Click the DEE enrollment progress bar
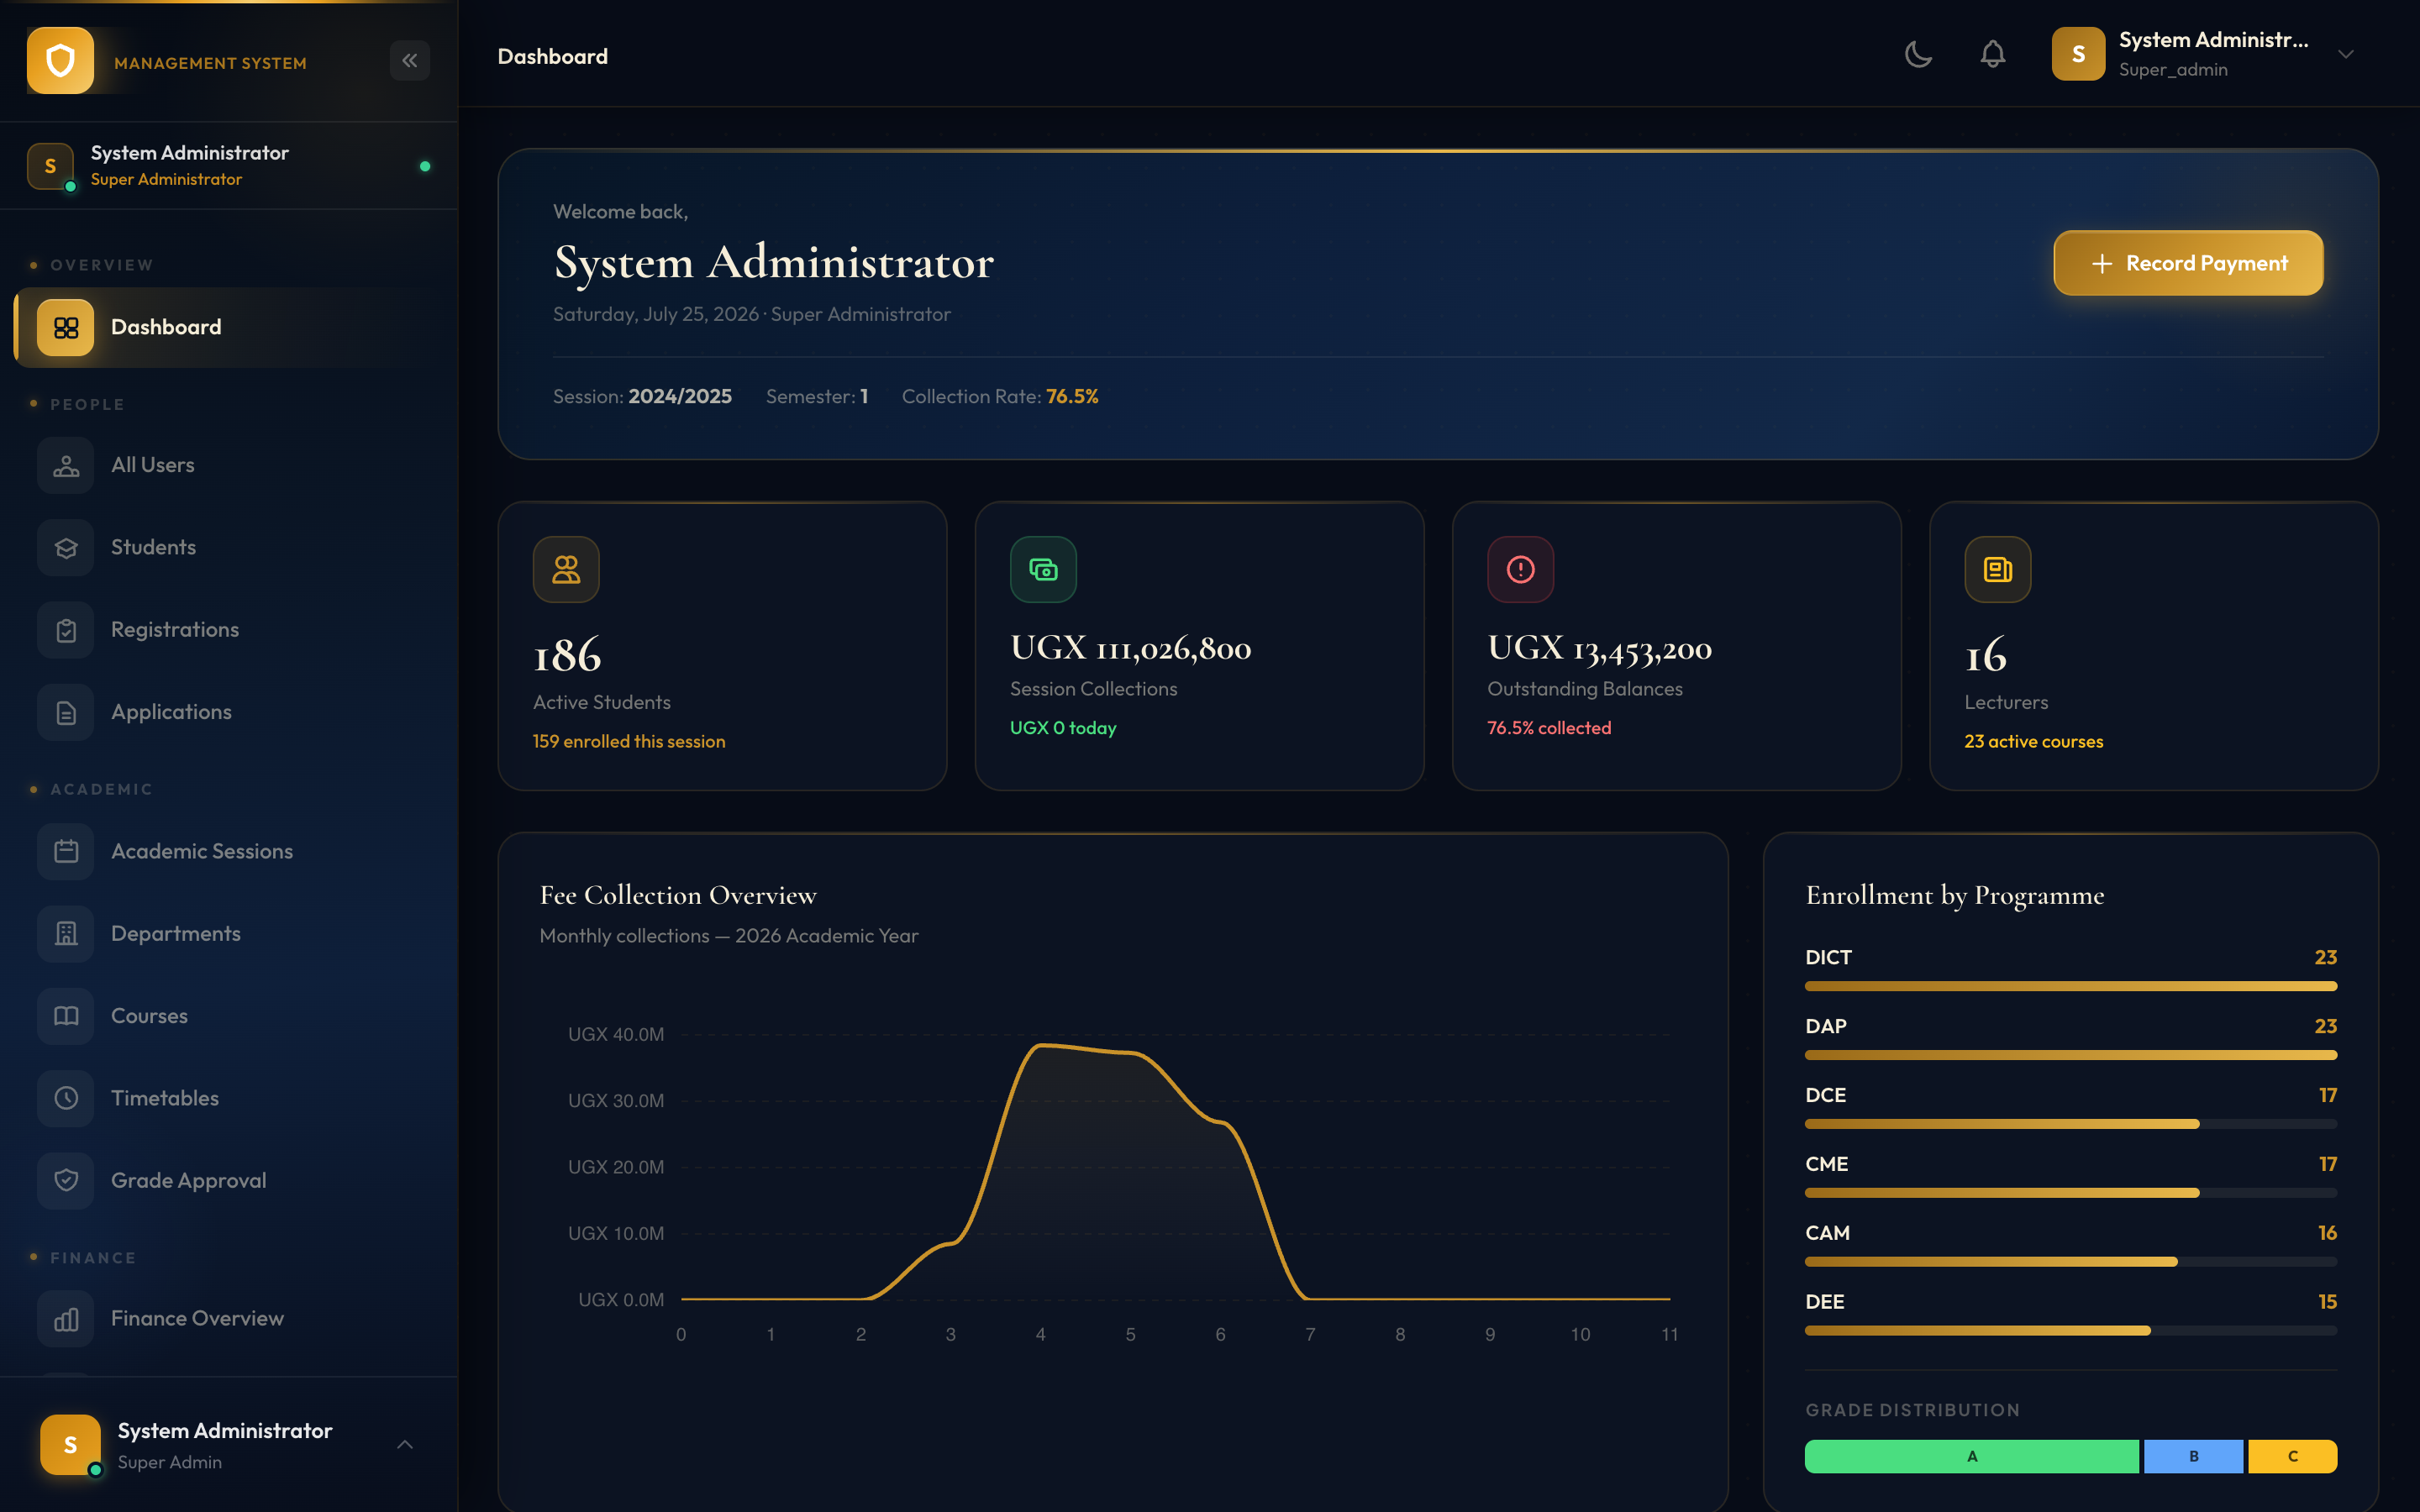 tap(2070, 1330)
